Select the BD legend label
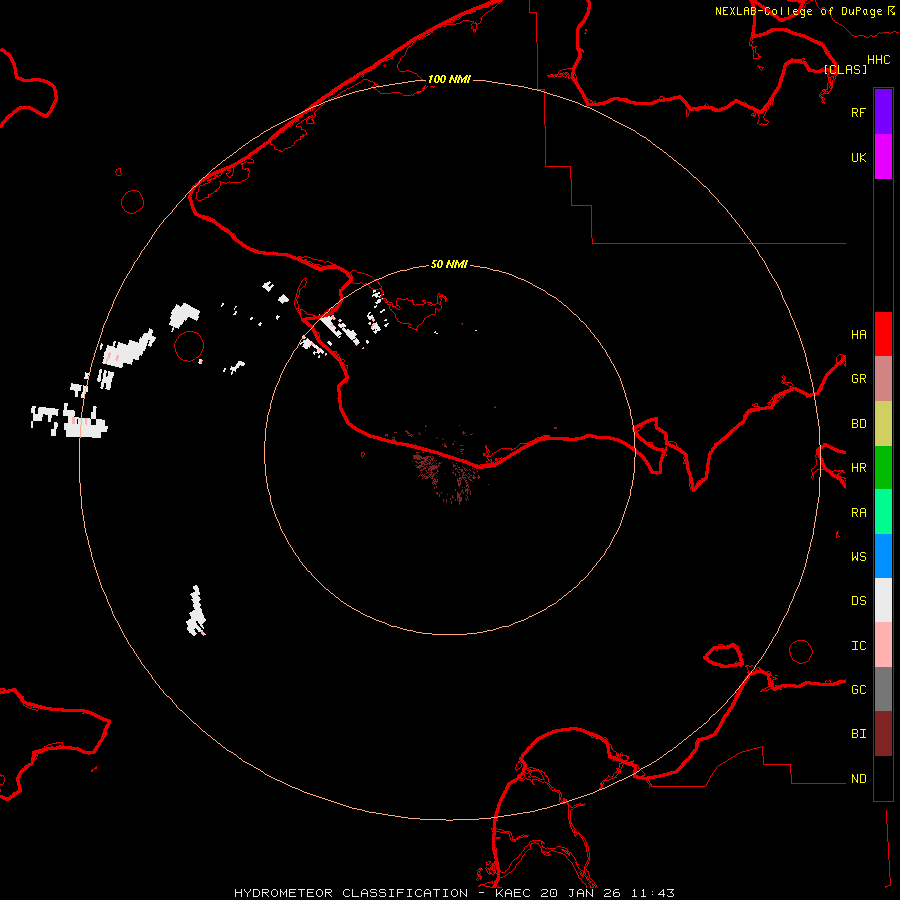This screenshot has height=900, width=900. pos(858,424)
